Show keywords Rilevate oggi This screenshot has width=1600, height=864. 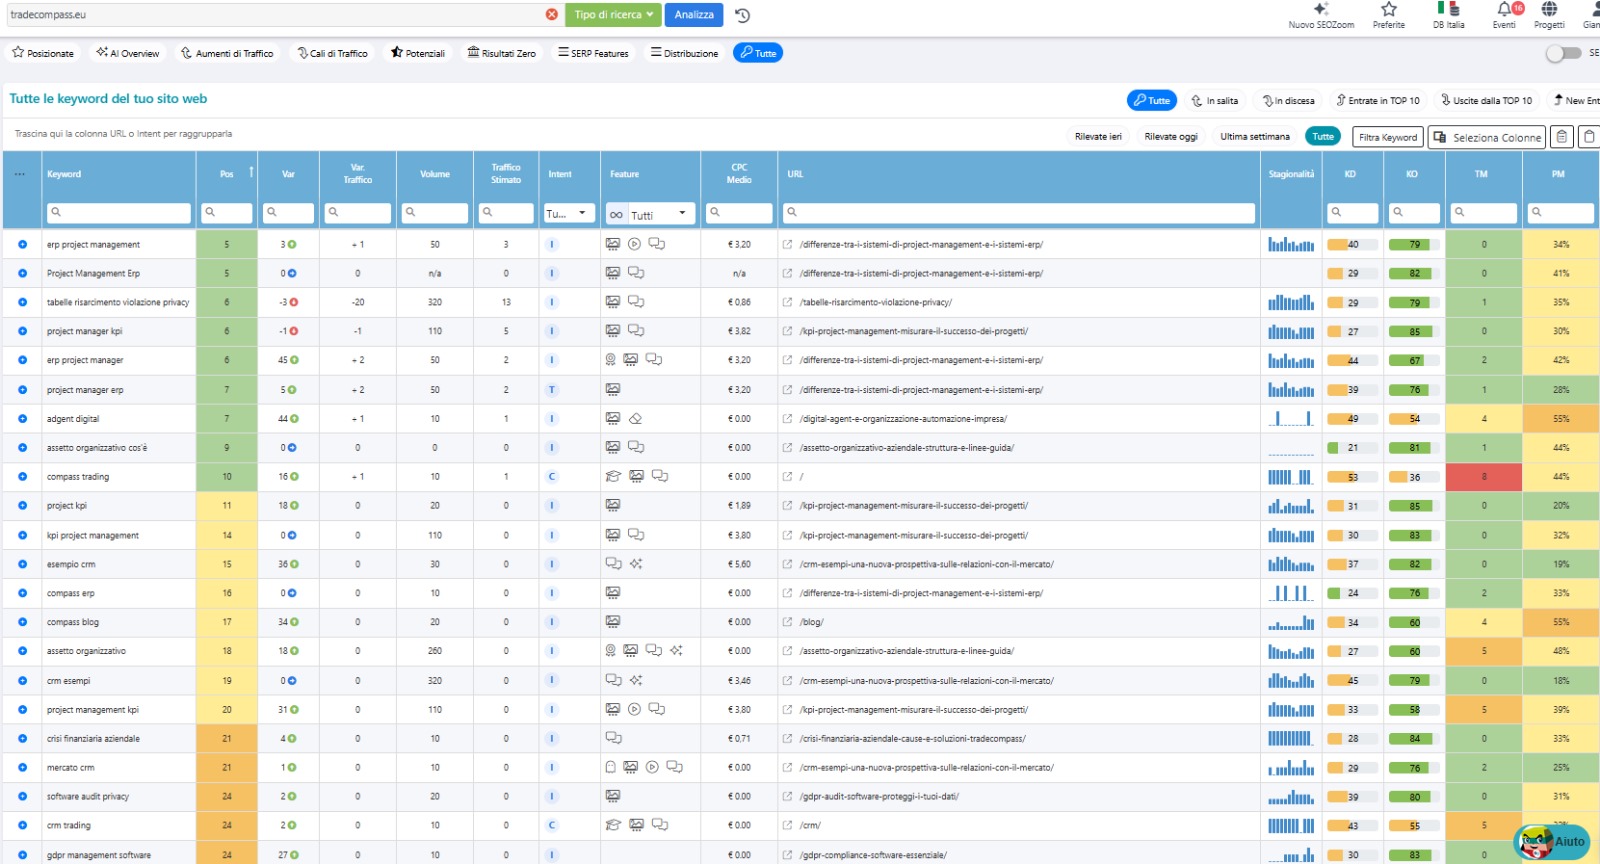1171,136
